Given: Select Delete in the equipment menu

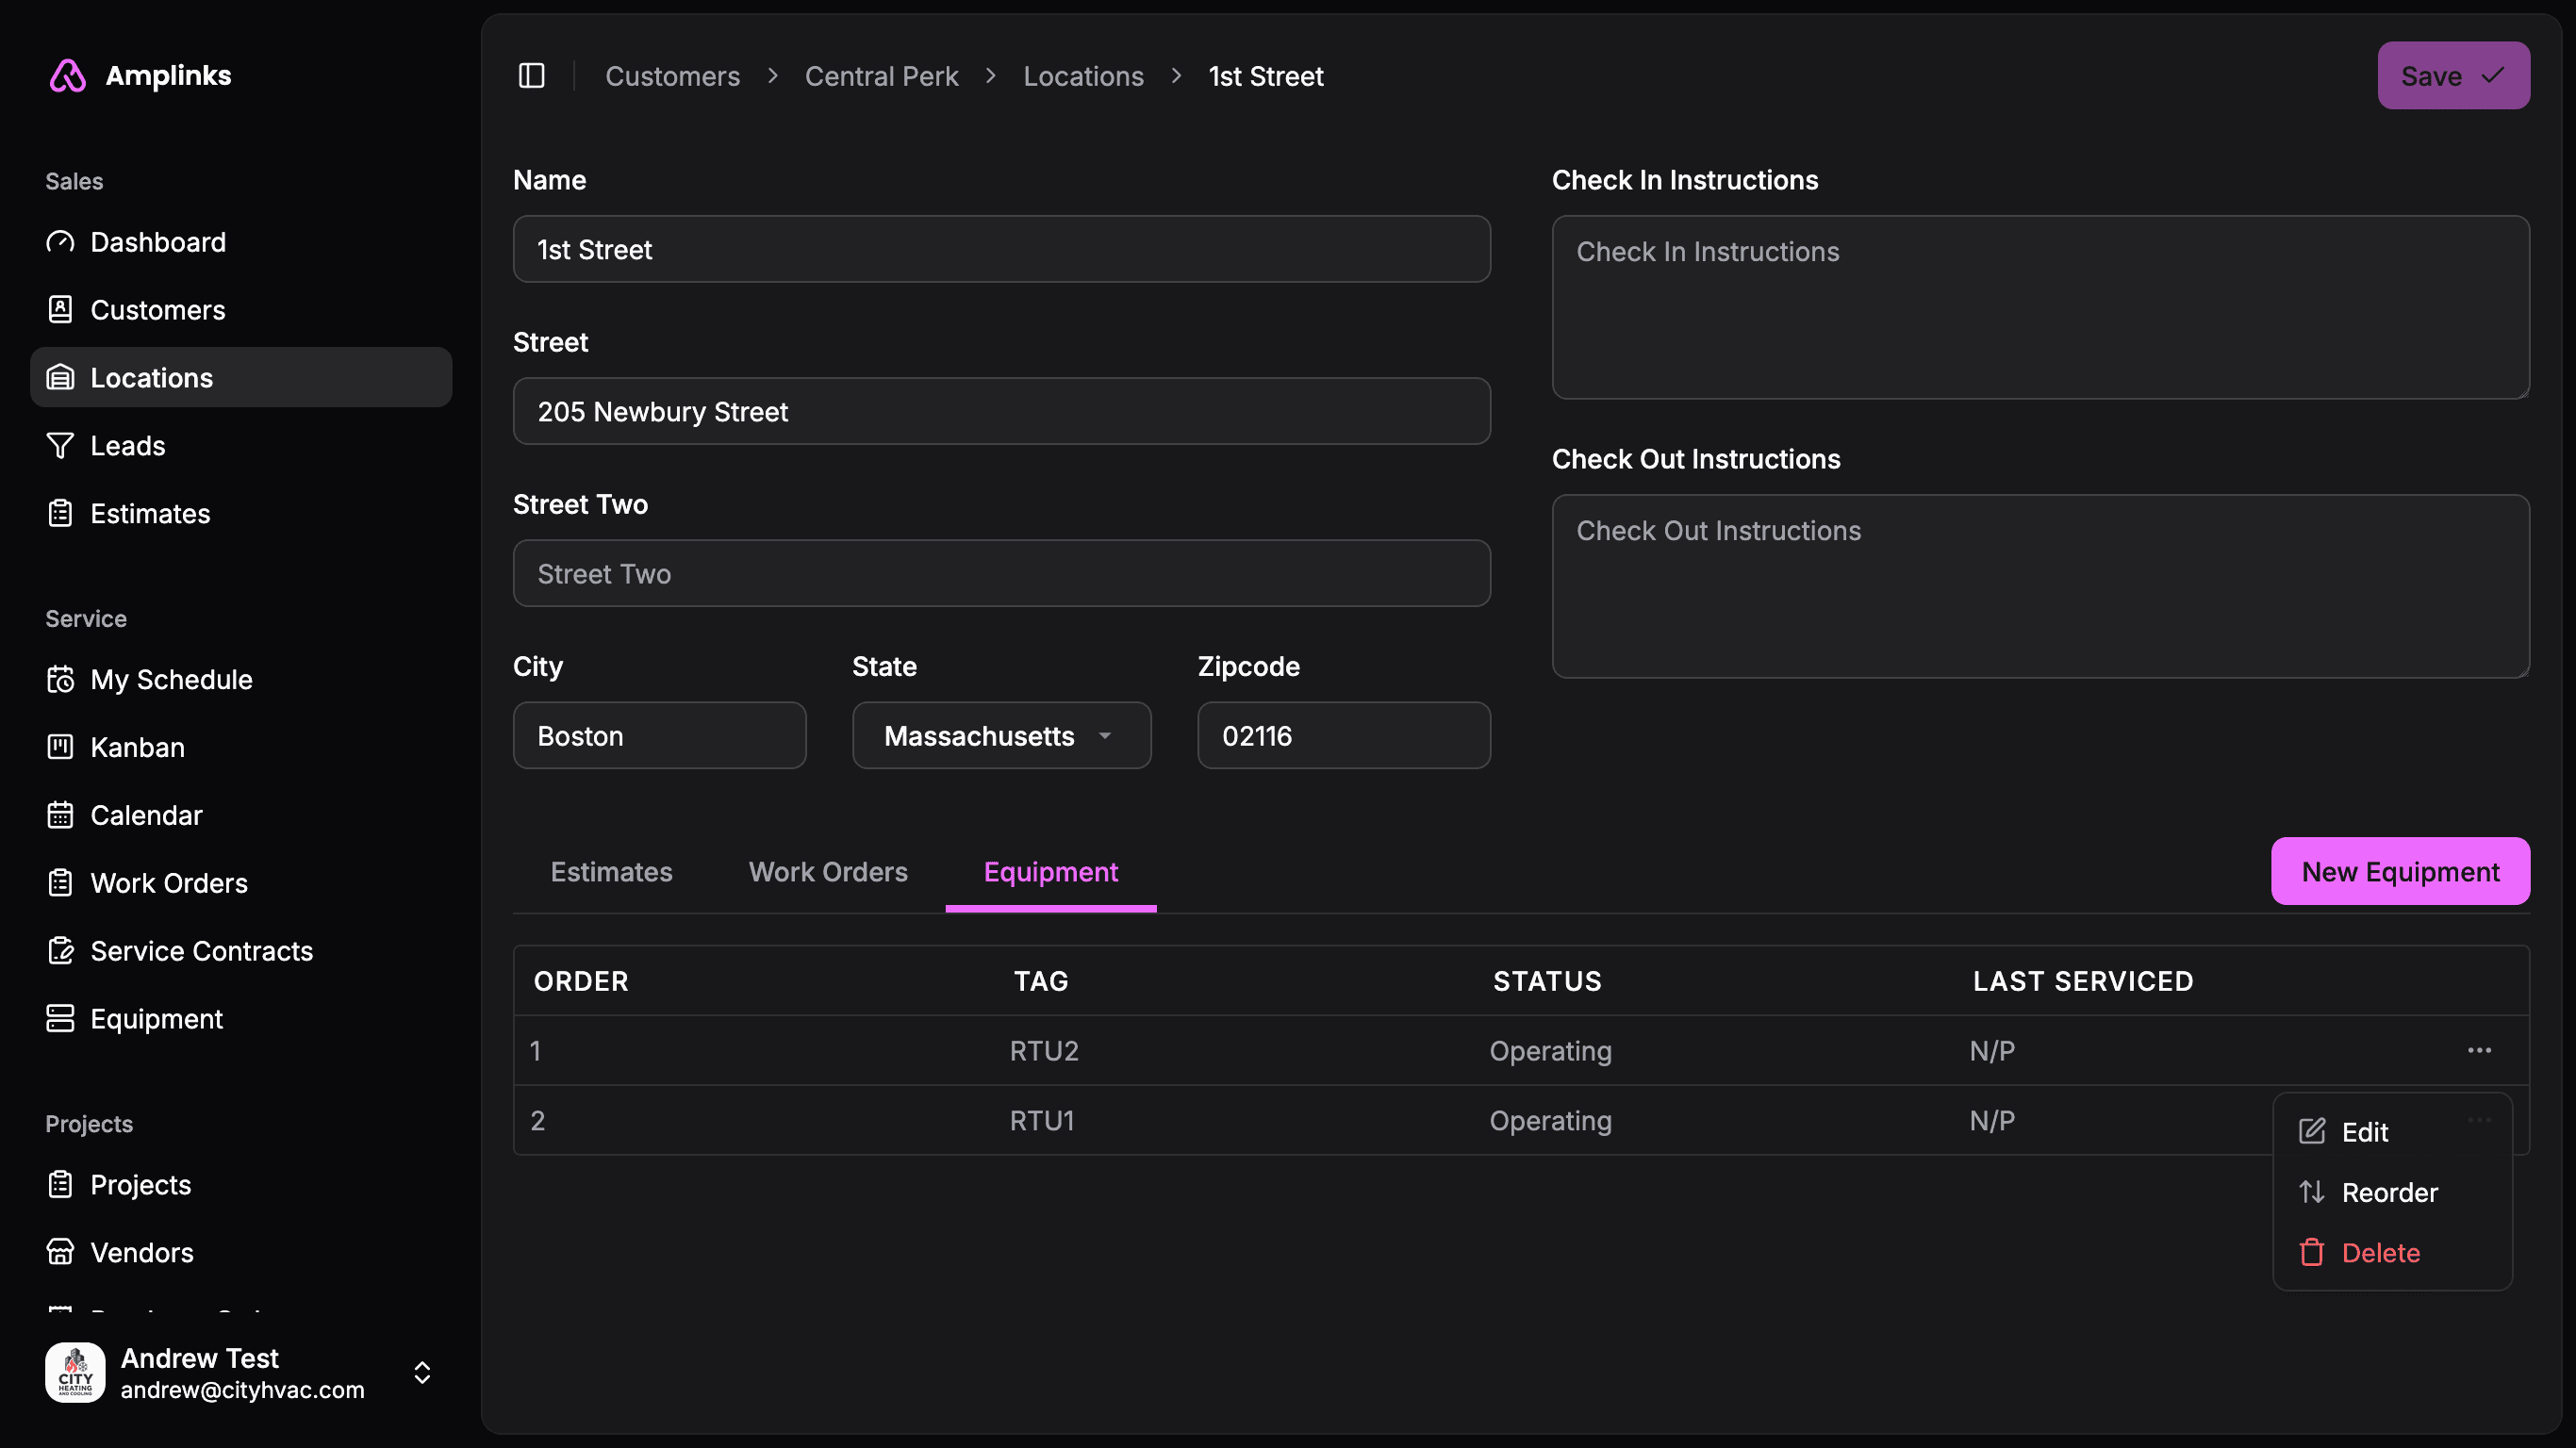Looking at the screenshot, I should point(2380,1252).
